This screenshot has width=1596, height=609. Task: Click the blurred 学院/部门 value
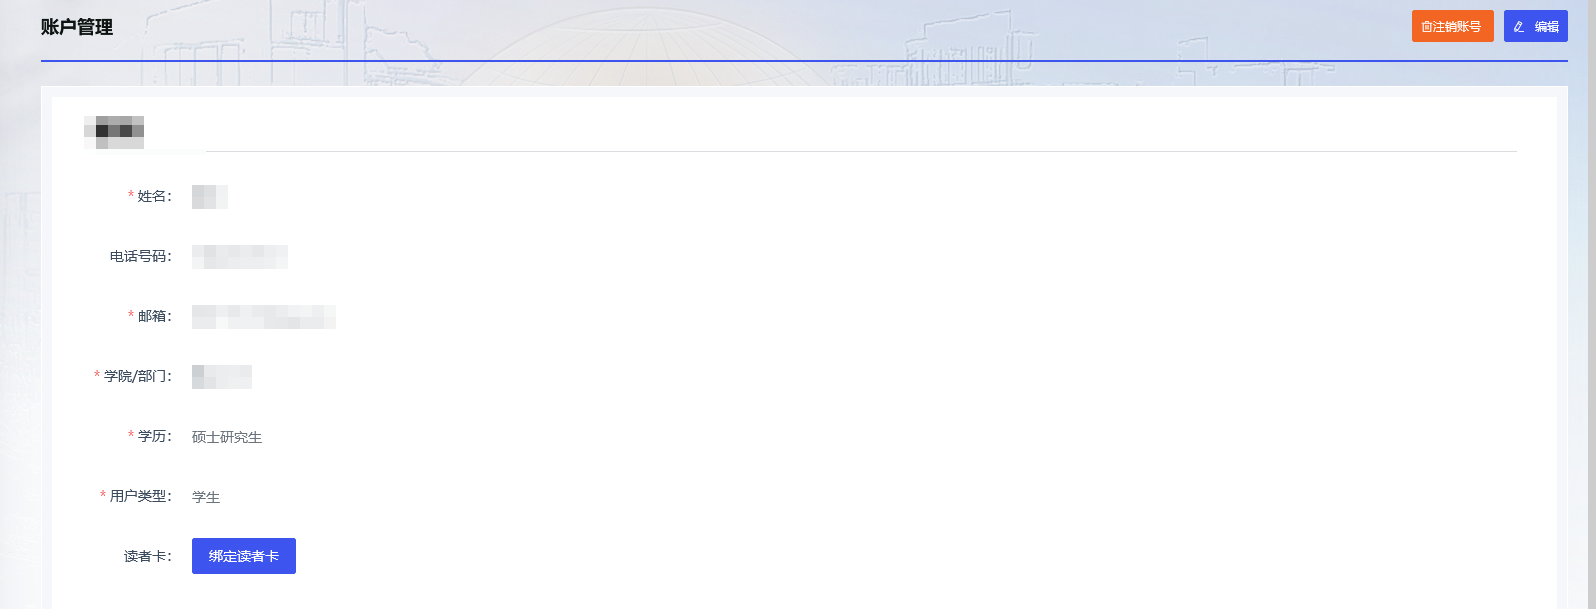222,376
